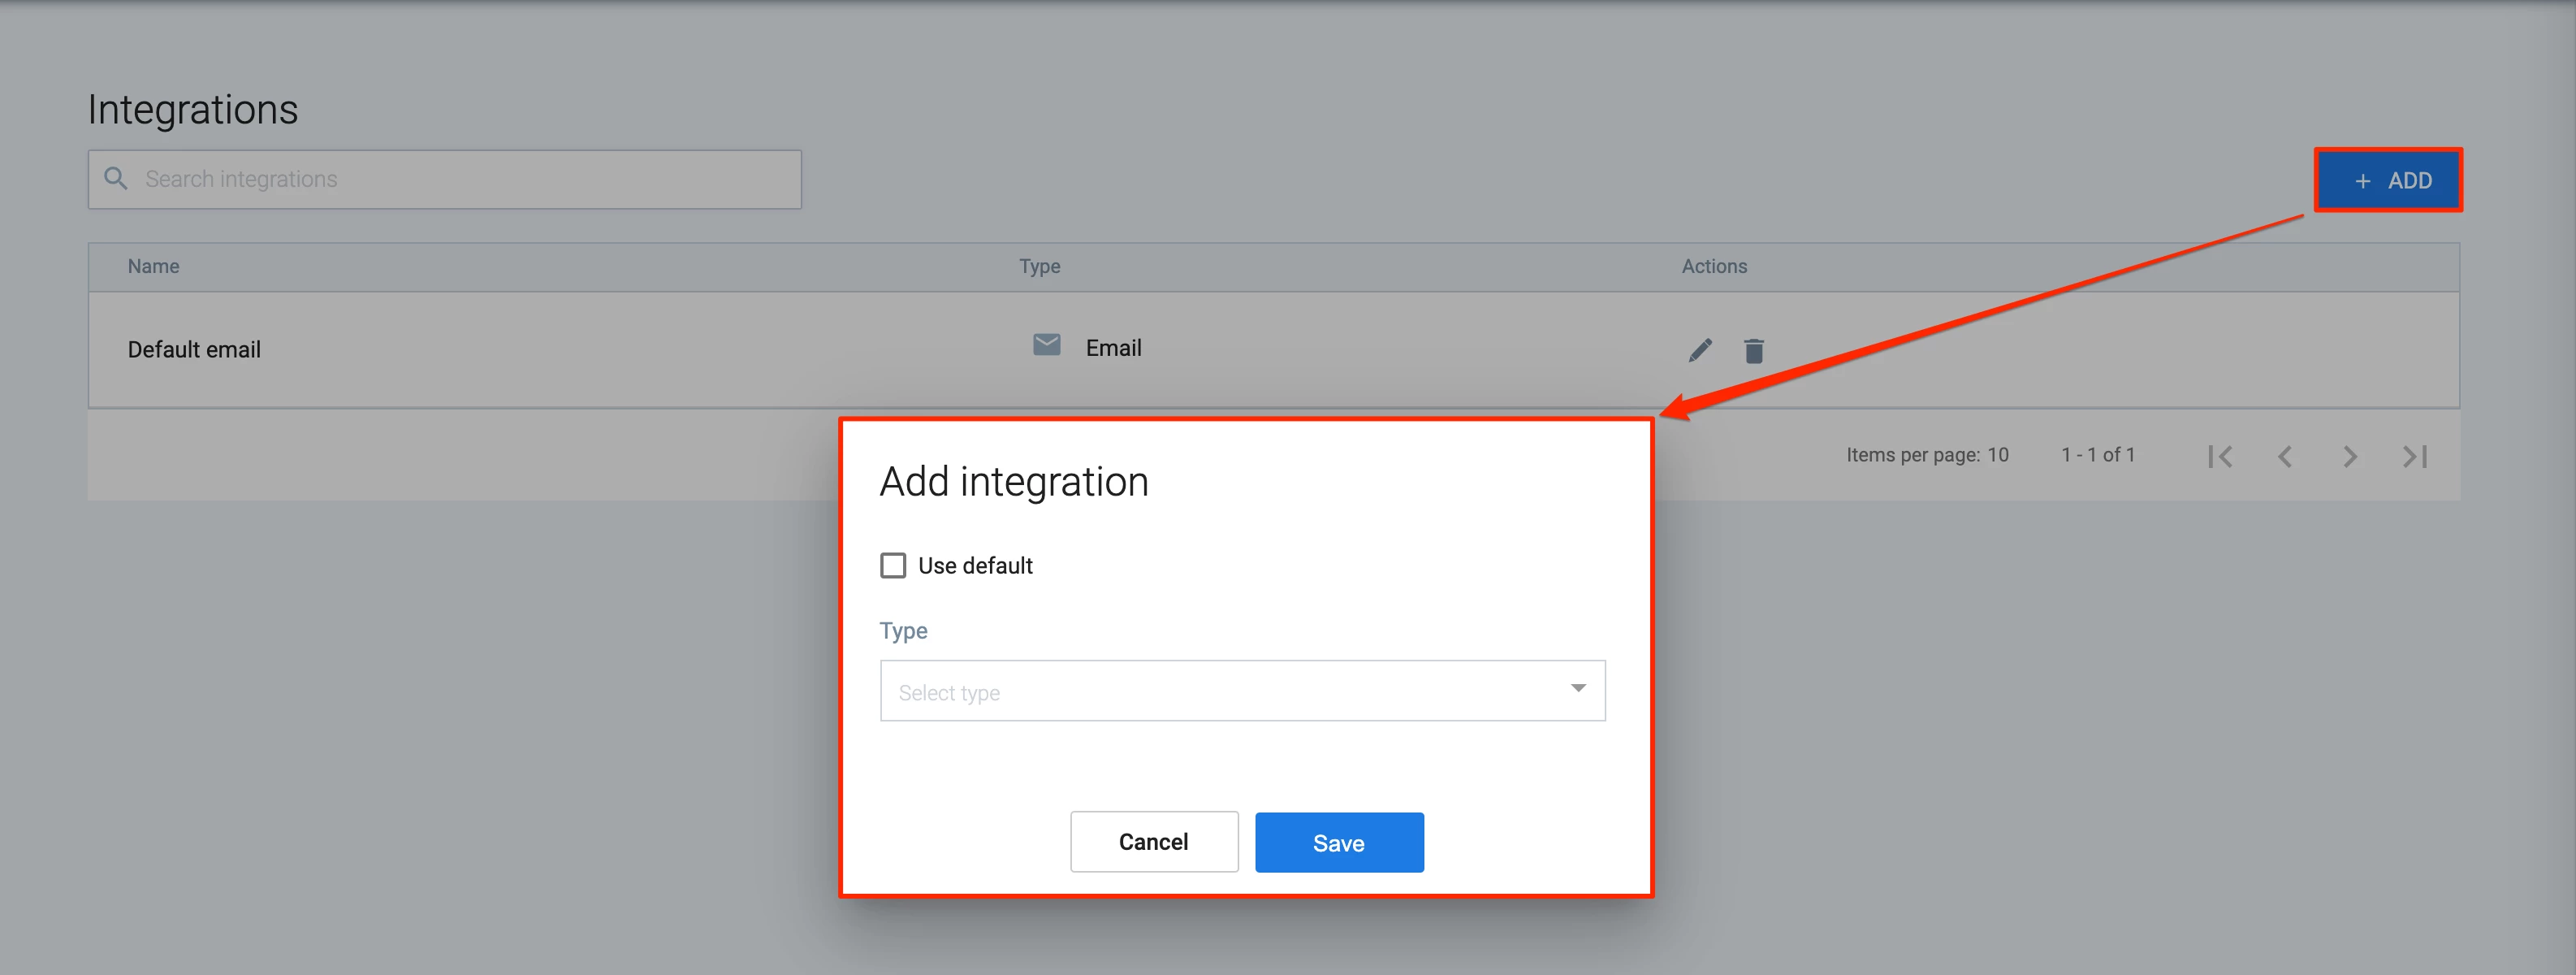Sort by the Type column header
Image resolution: width=2576 pixels, height=975 pixels.
pyautogui.click(x=1039, y=266)
